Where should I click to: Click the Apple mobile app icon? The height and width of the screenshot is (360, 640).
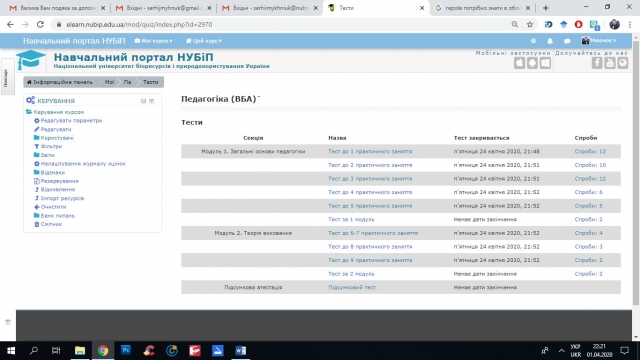pos(520,63)
